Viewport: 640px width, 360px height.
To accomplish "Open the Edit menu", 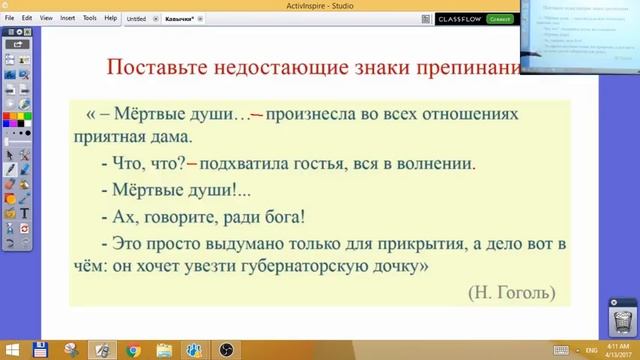I will (x=27, y=18).
